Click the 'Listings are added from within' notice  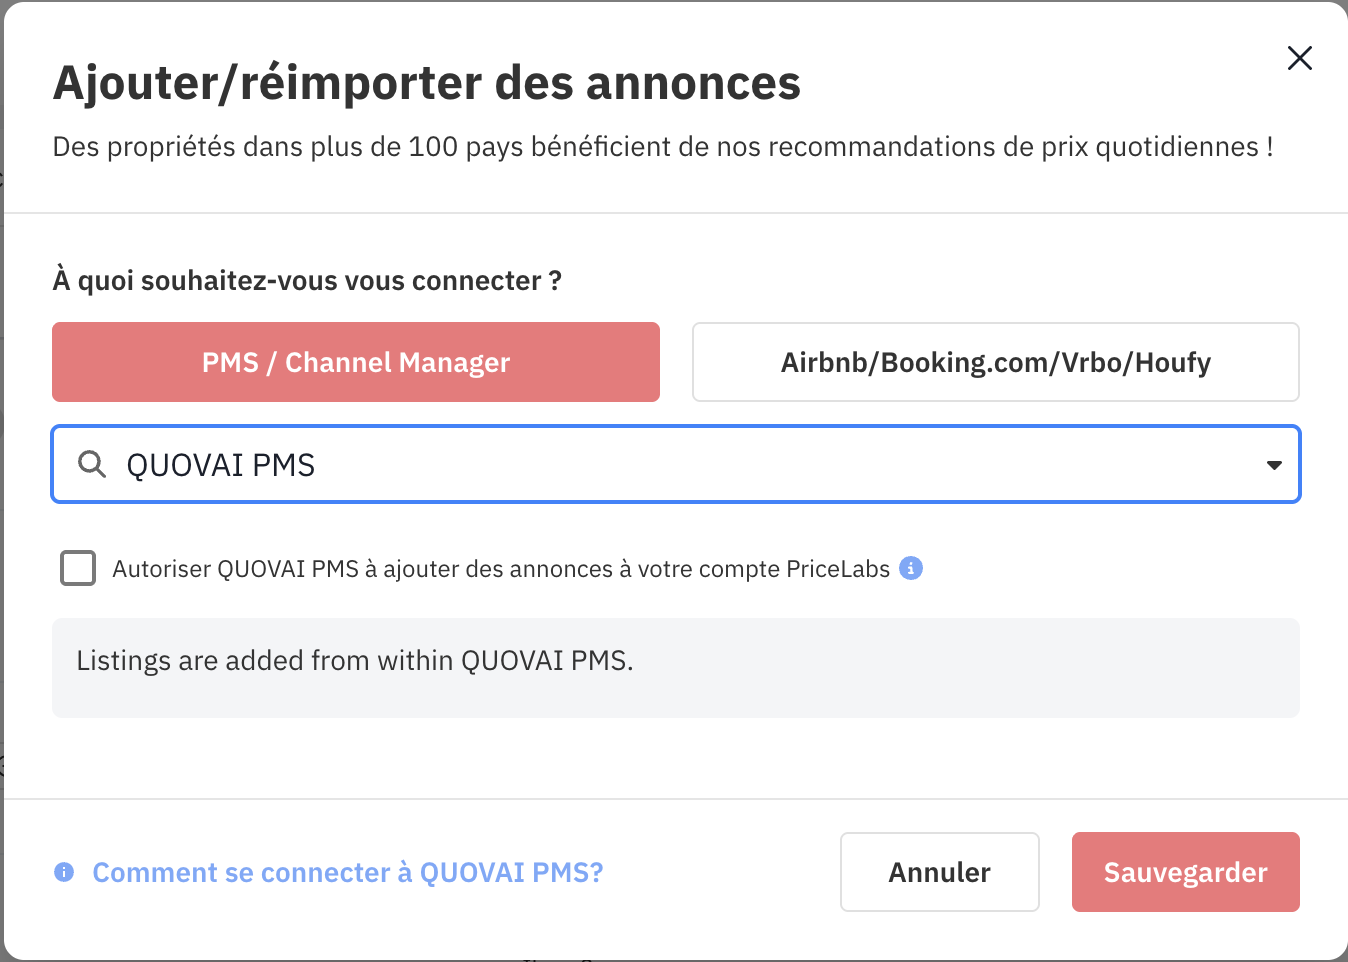pyautogui.click(x=355, y=661)
